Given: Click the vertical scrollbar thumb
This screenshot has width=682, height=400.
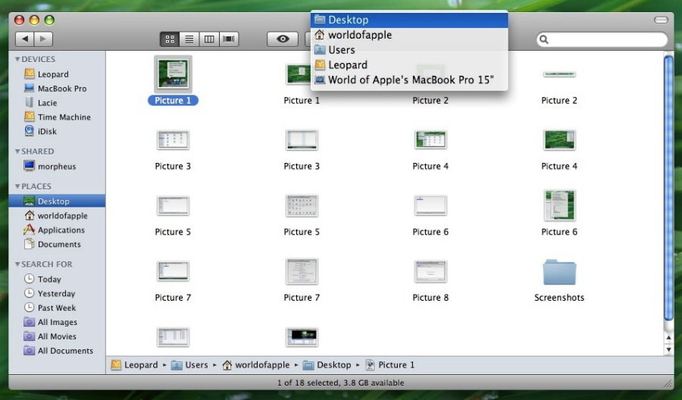Looking at the screenshot, I should pyautogui.click(x=669, y=188).
